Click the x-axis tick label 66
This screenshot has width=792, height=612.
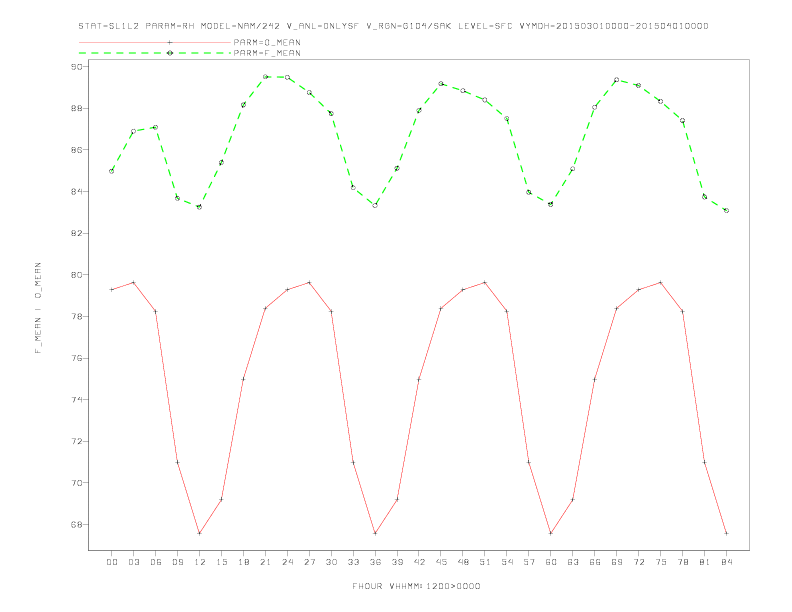pyautogui.click(x=595, y=562)
